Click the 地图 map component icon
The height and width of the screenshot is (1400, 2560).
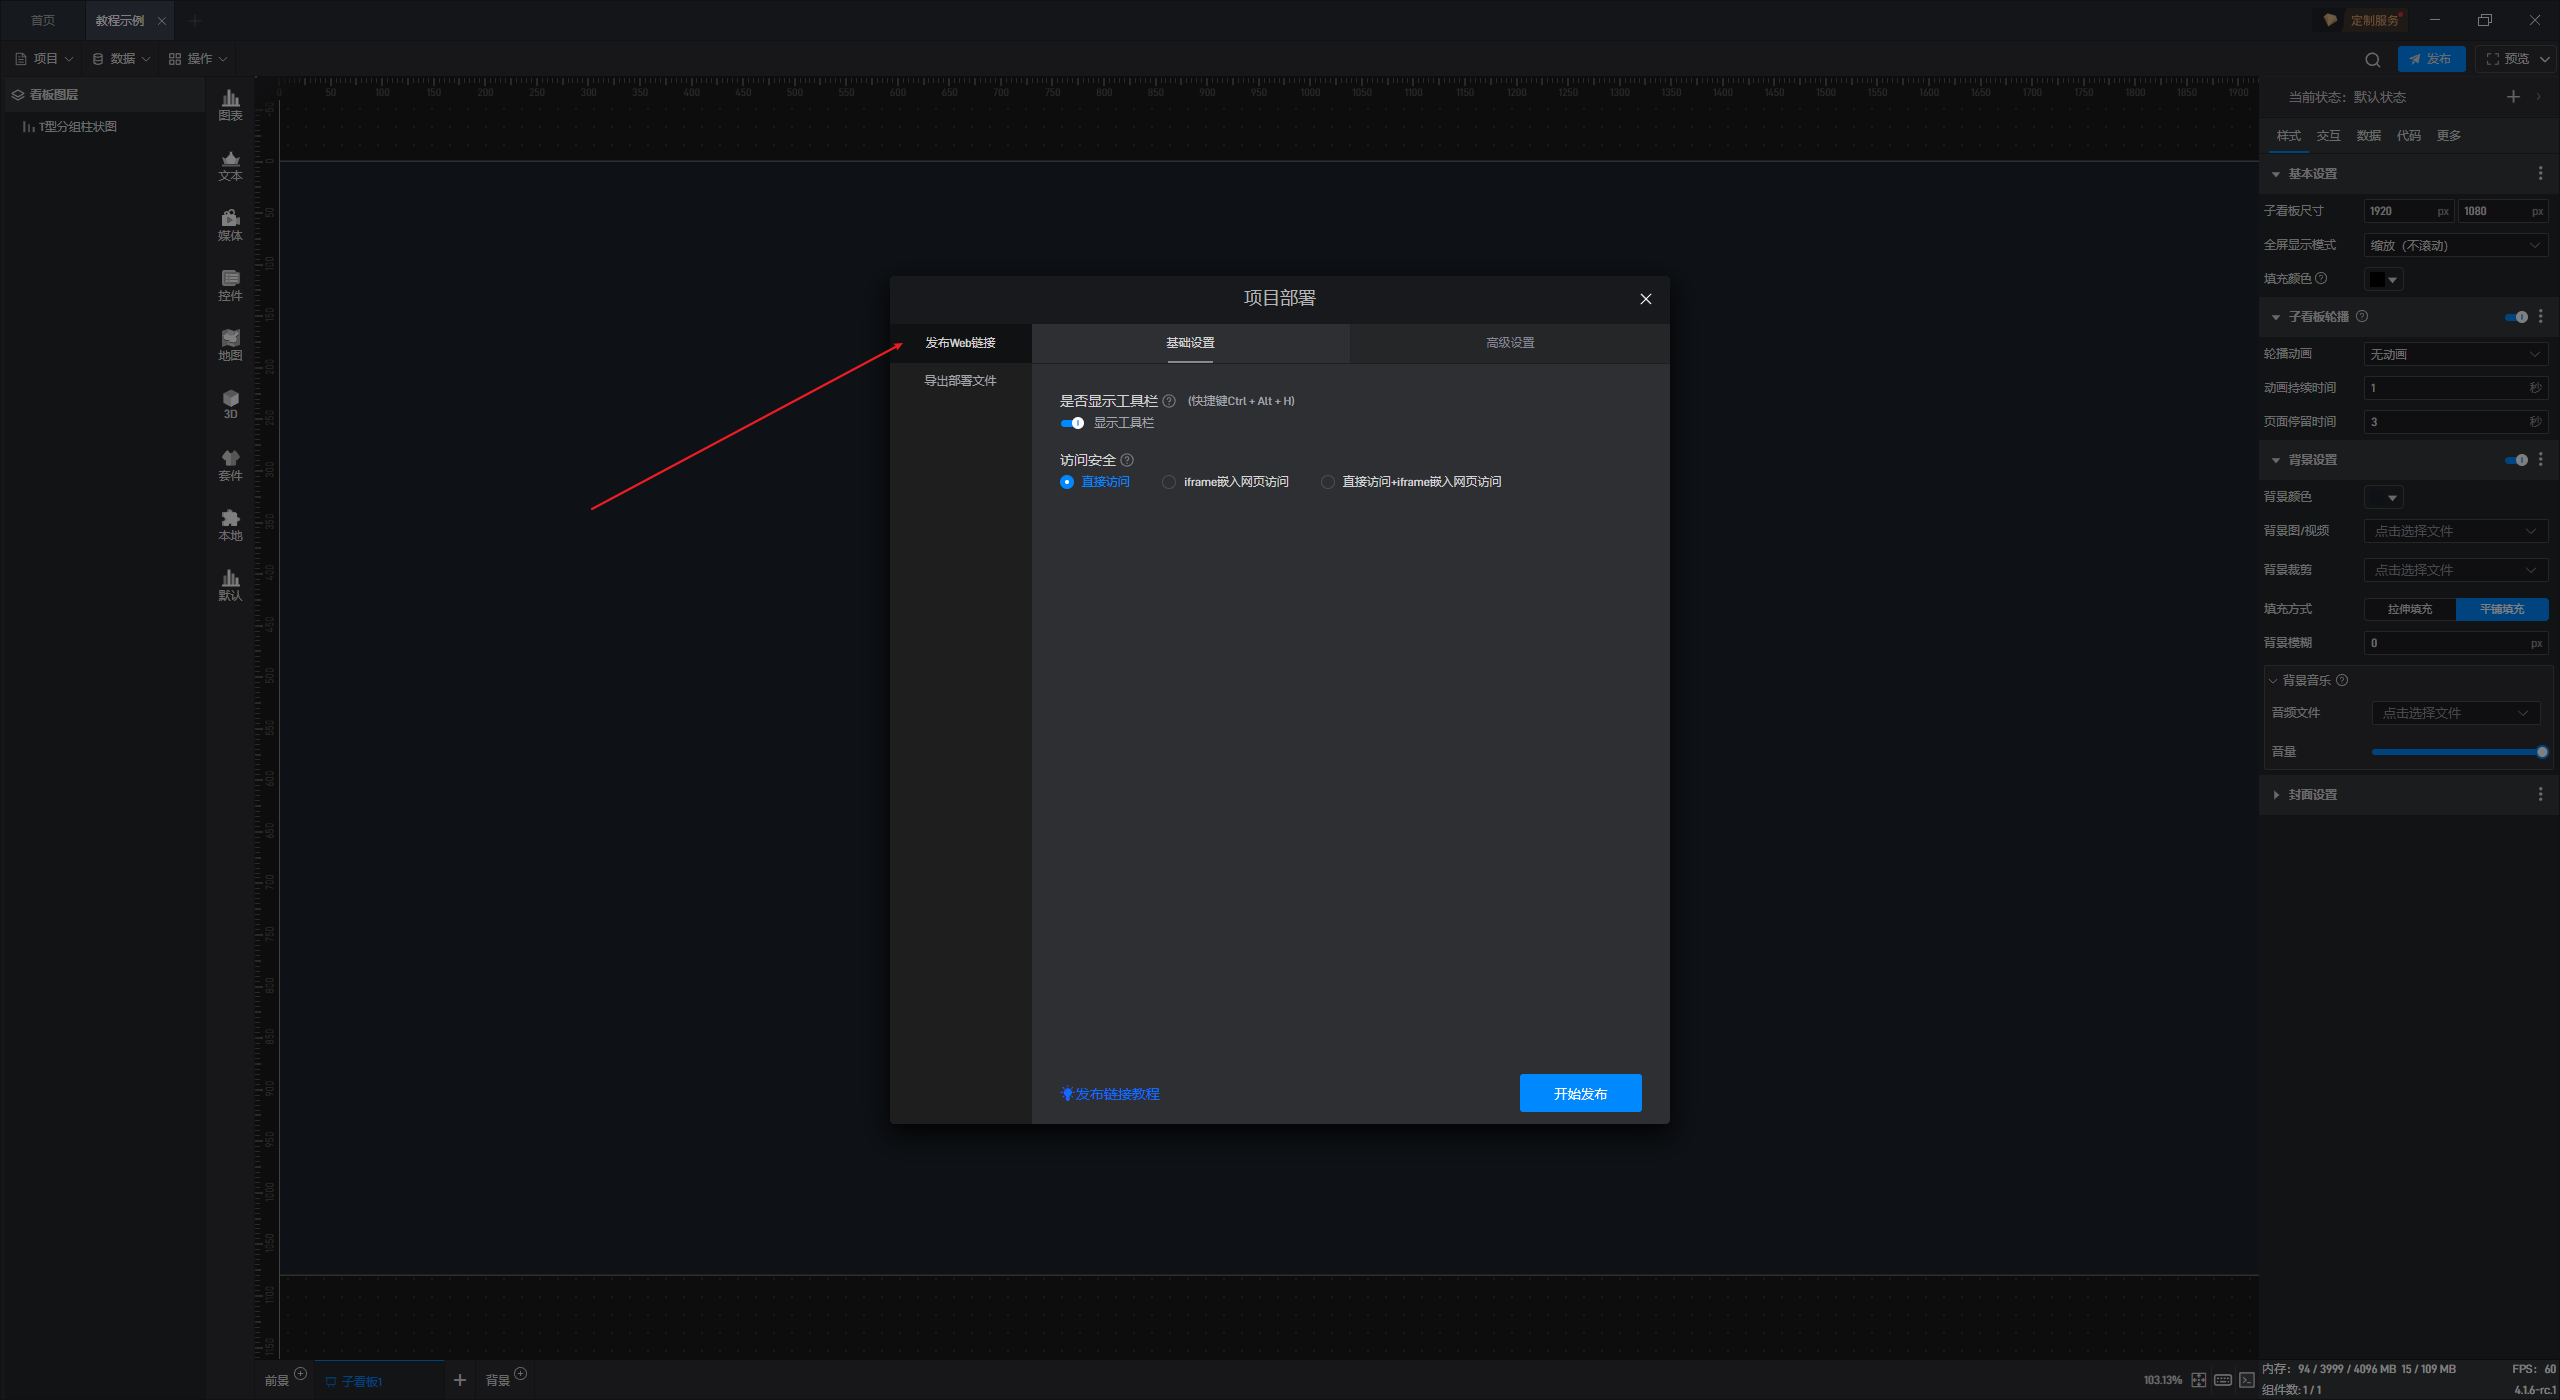(230, 344)
